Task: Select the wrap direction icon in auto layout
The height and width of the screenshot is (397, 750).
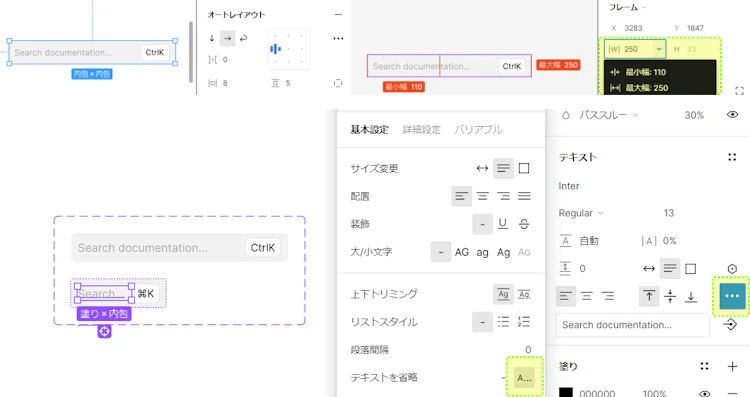Action: coord(243,38)
